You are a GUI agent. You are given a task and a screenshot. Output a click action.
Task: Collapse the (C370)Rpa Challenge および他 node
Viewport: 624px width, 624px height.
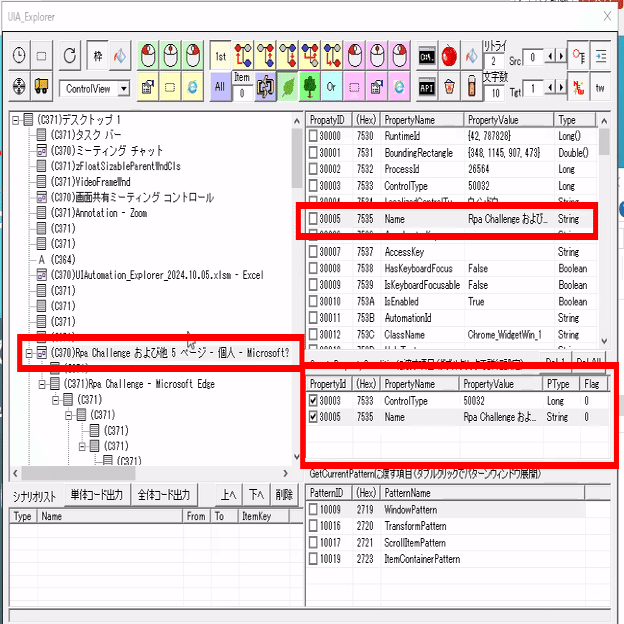tap(29, 353)
